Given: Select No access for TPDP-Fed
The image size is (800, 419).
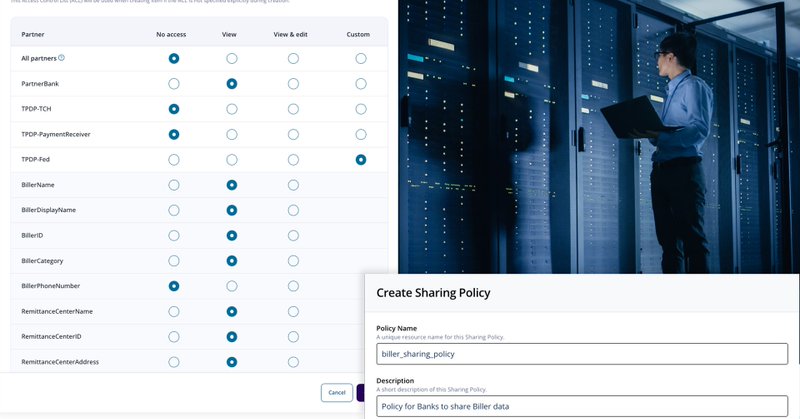Looking at the screenshot, I should (174, 160).
